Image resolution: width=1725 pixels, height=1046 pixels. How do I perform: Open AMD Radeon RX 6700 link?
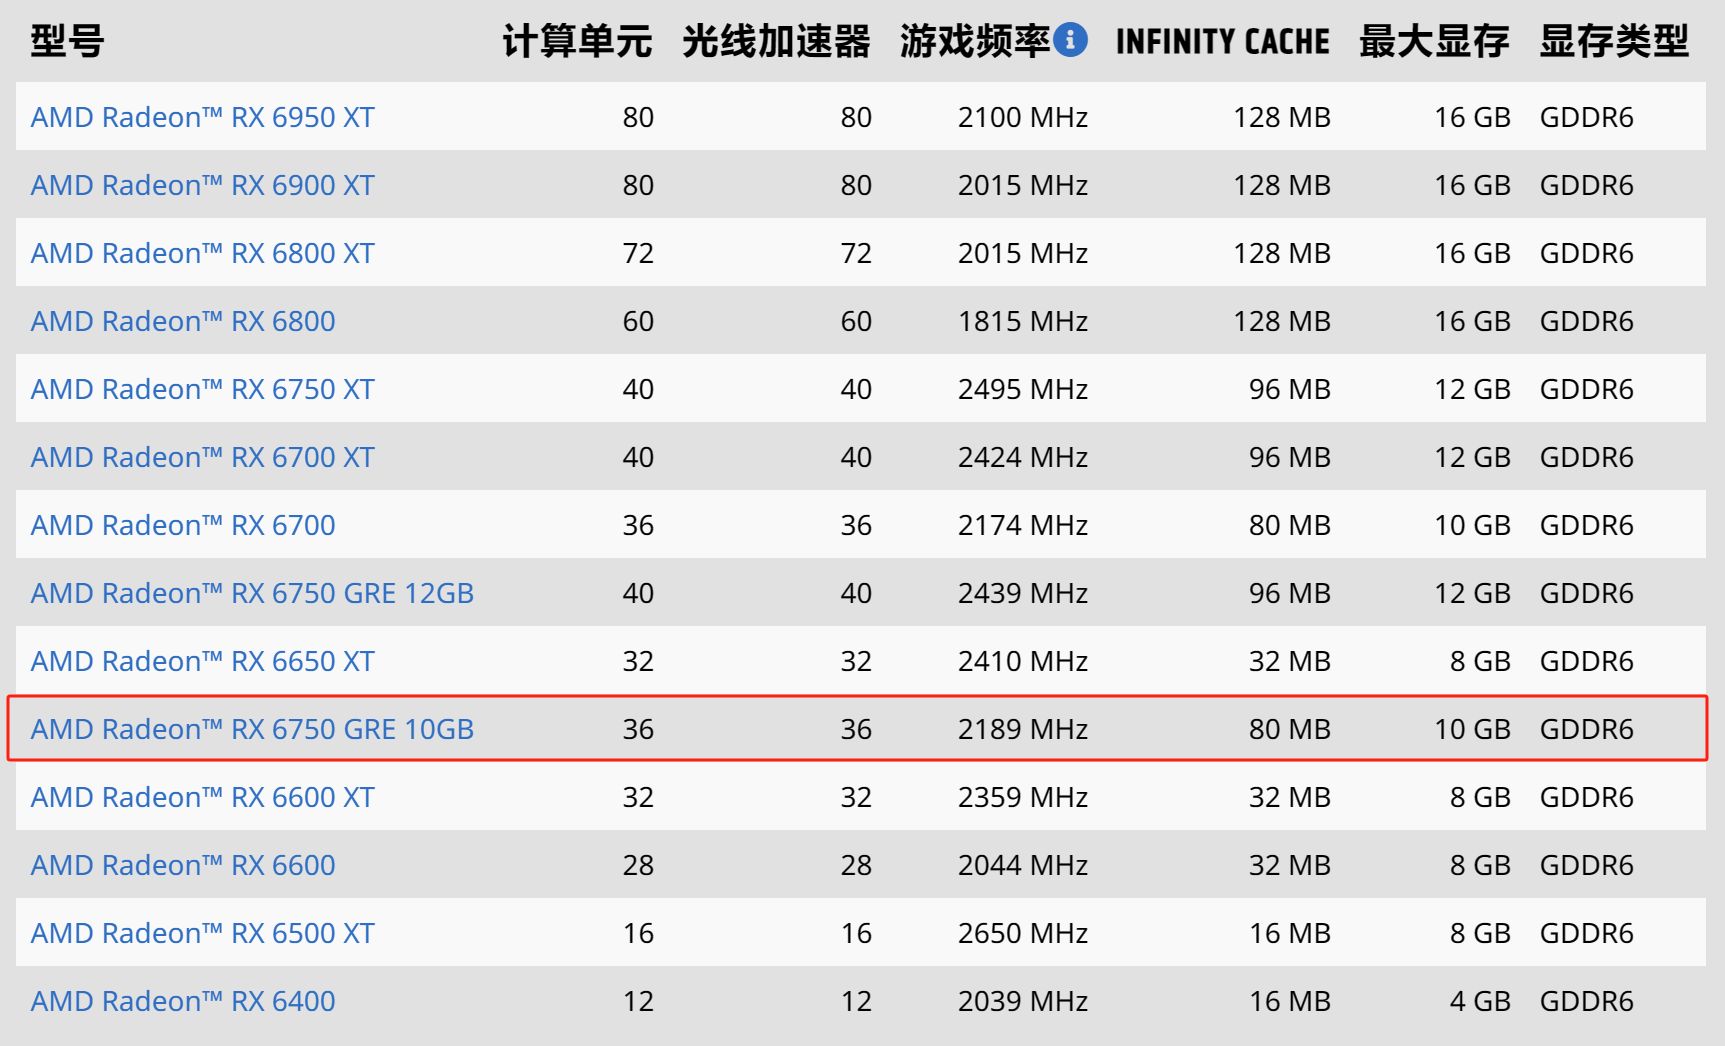pyautogui.click(x=183, y=525)
